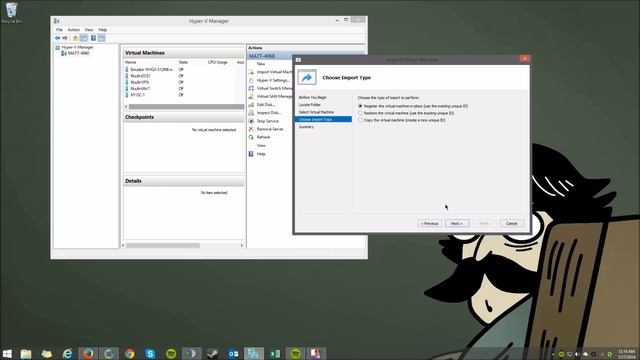This screenshot has height=360, width=640.
Task: Open the Help menu in menu bar
Action: [x=102, y=30]
